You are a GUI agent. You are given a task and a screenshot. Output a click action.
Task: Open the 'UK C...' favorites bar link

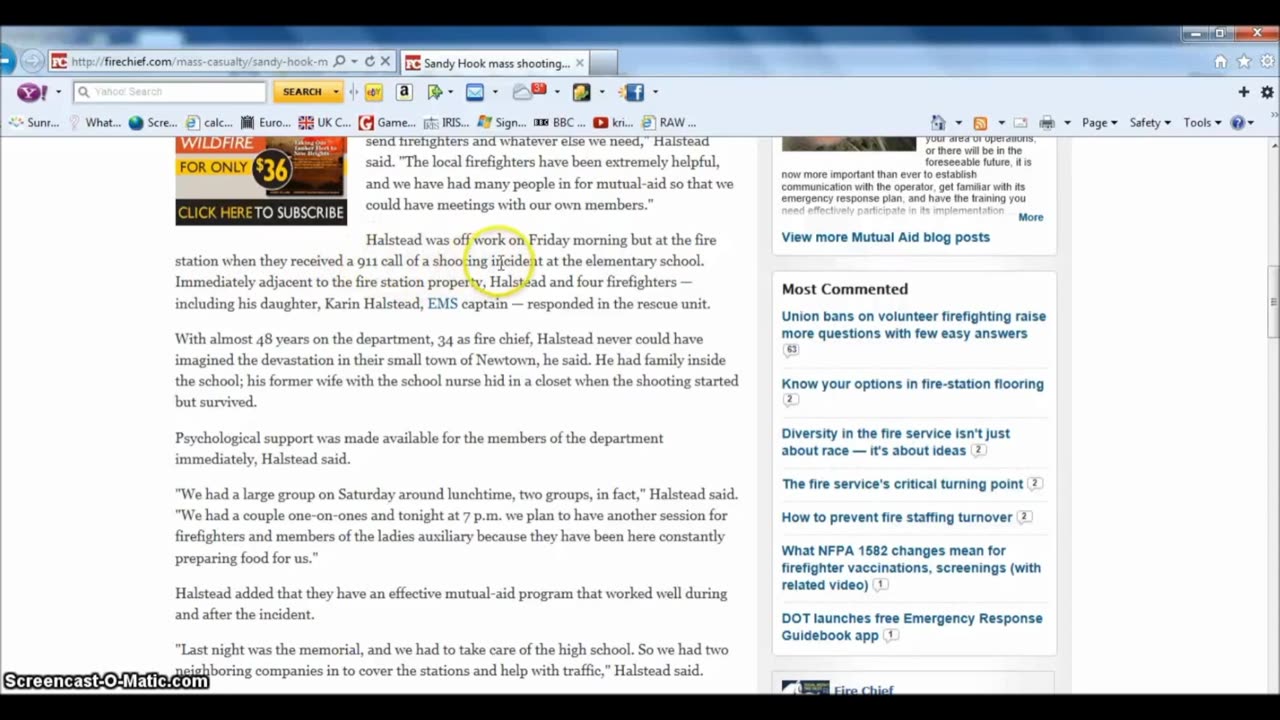325,123
